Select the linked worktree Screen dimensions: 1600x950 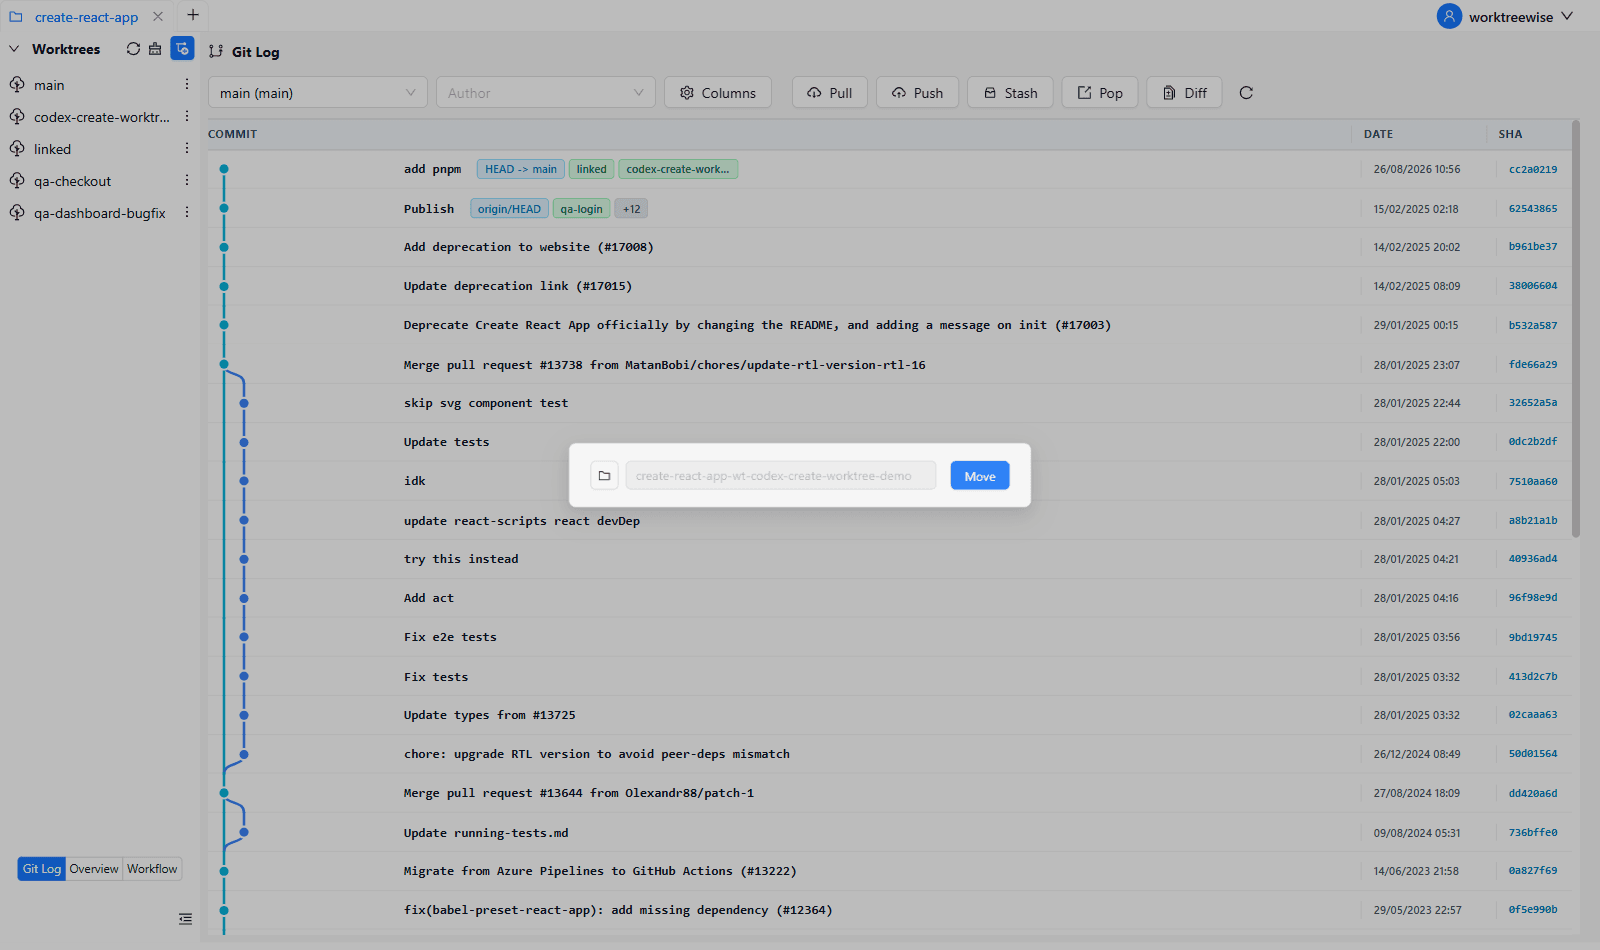click(52, 149)
